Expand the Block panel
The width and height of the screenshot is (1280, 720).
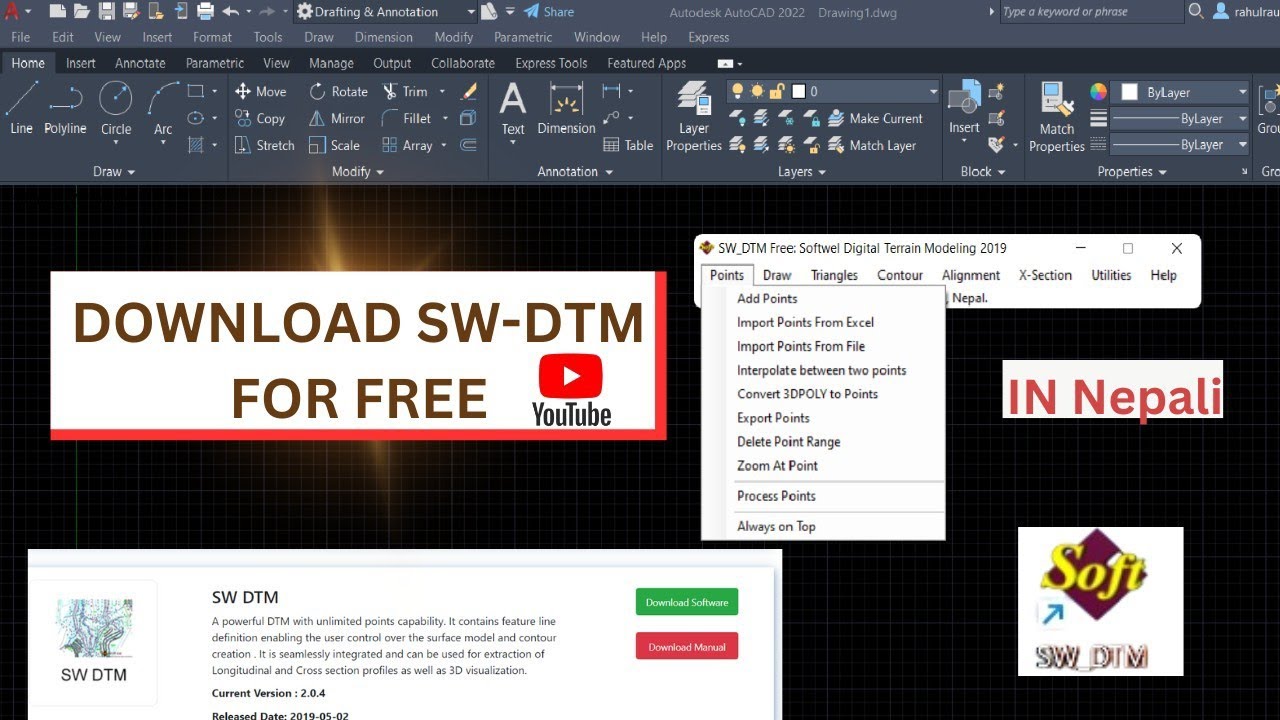tap(983, 171)
